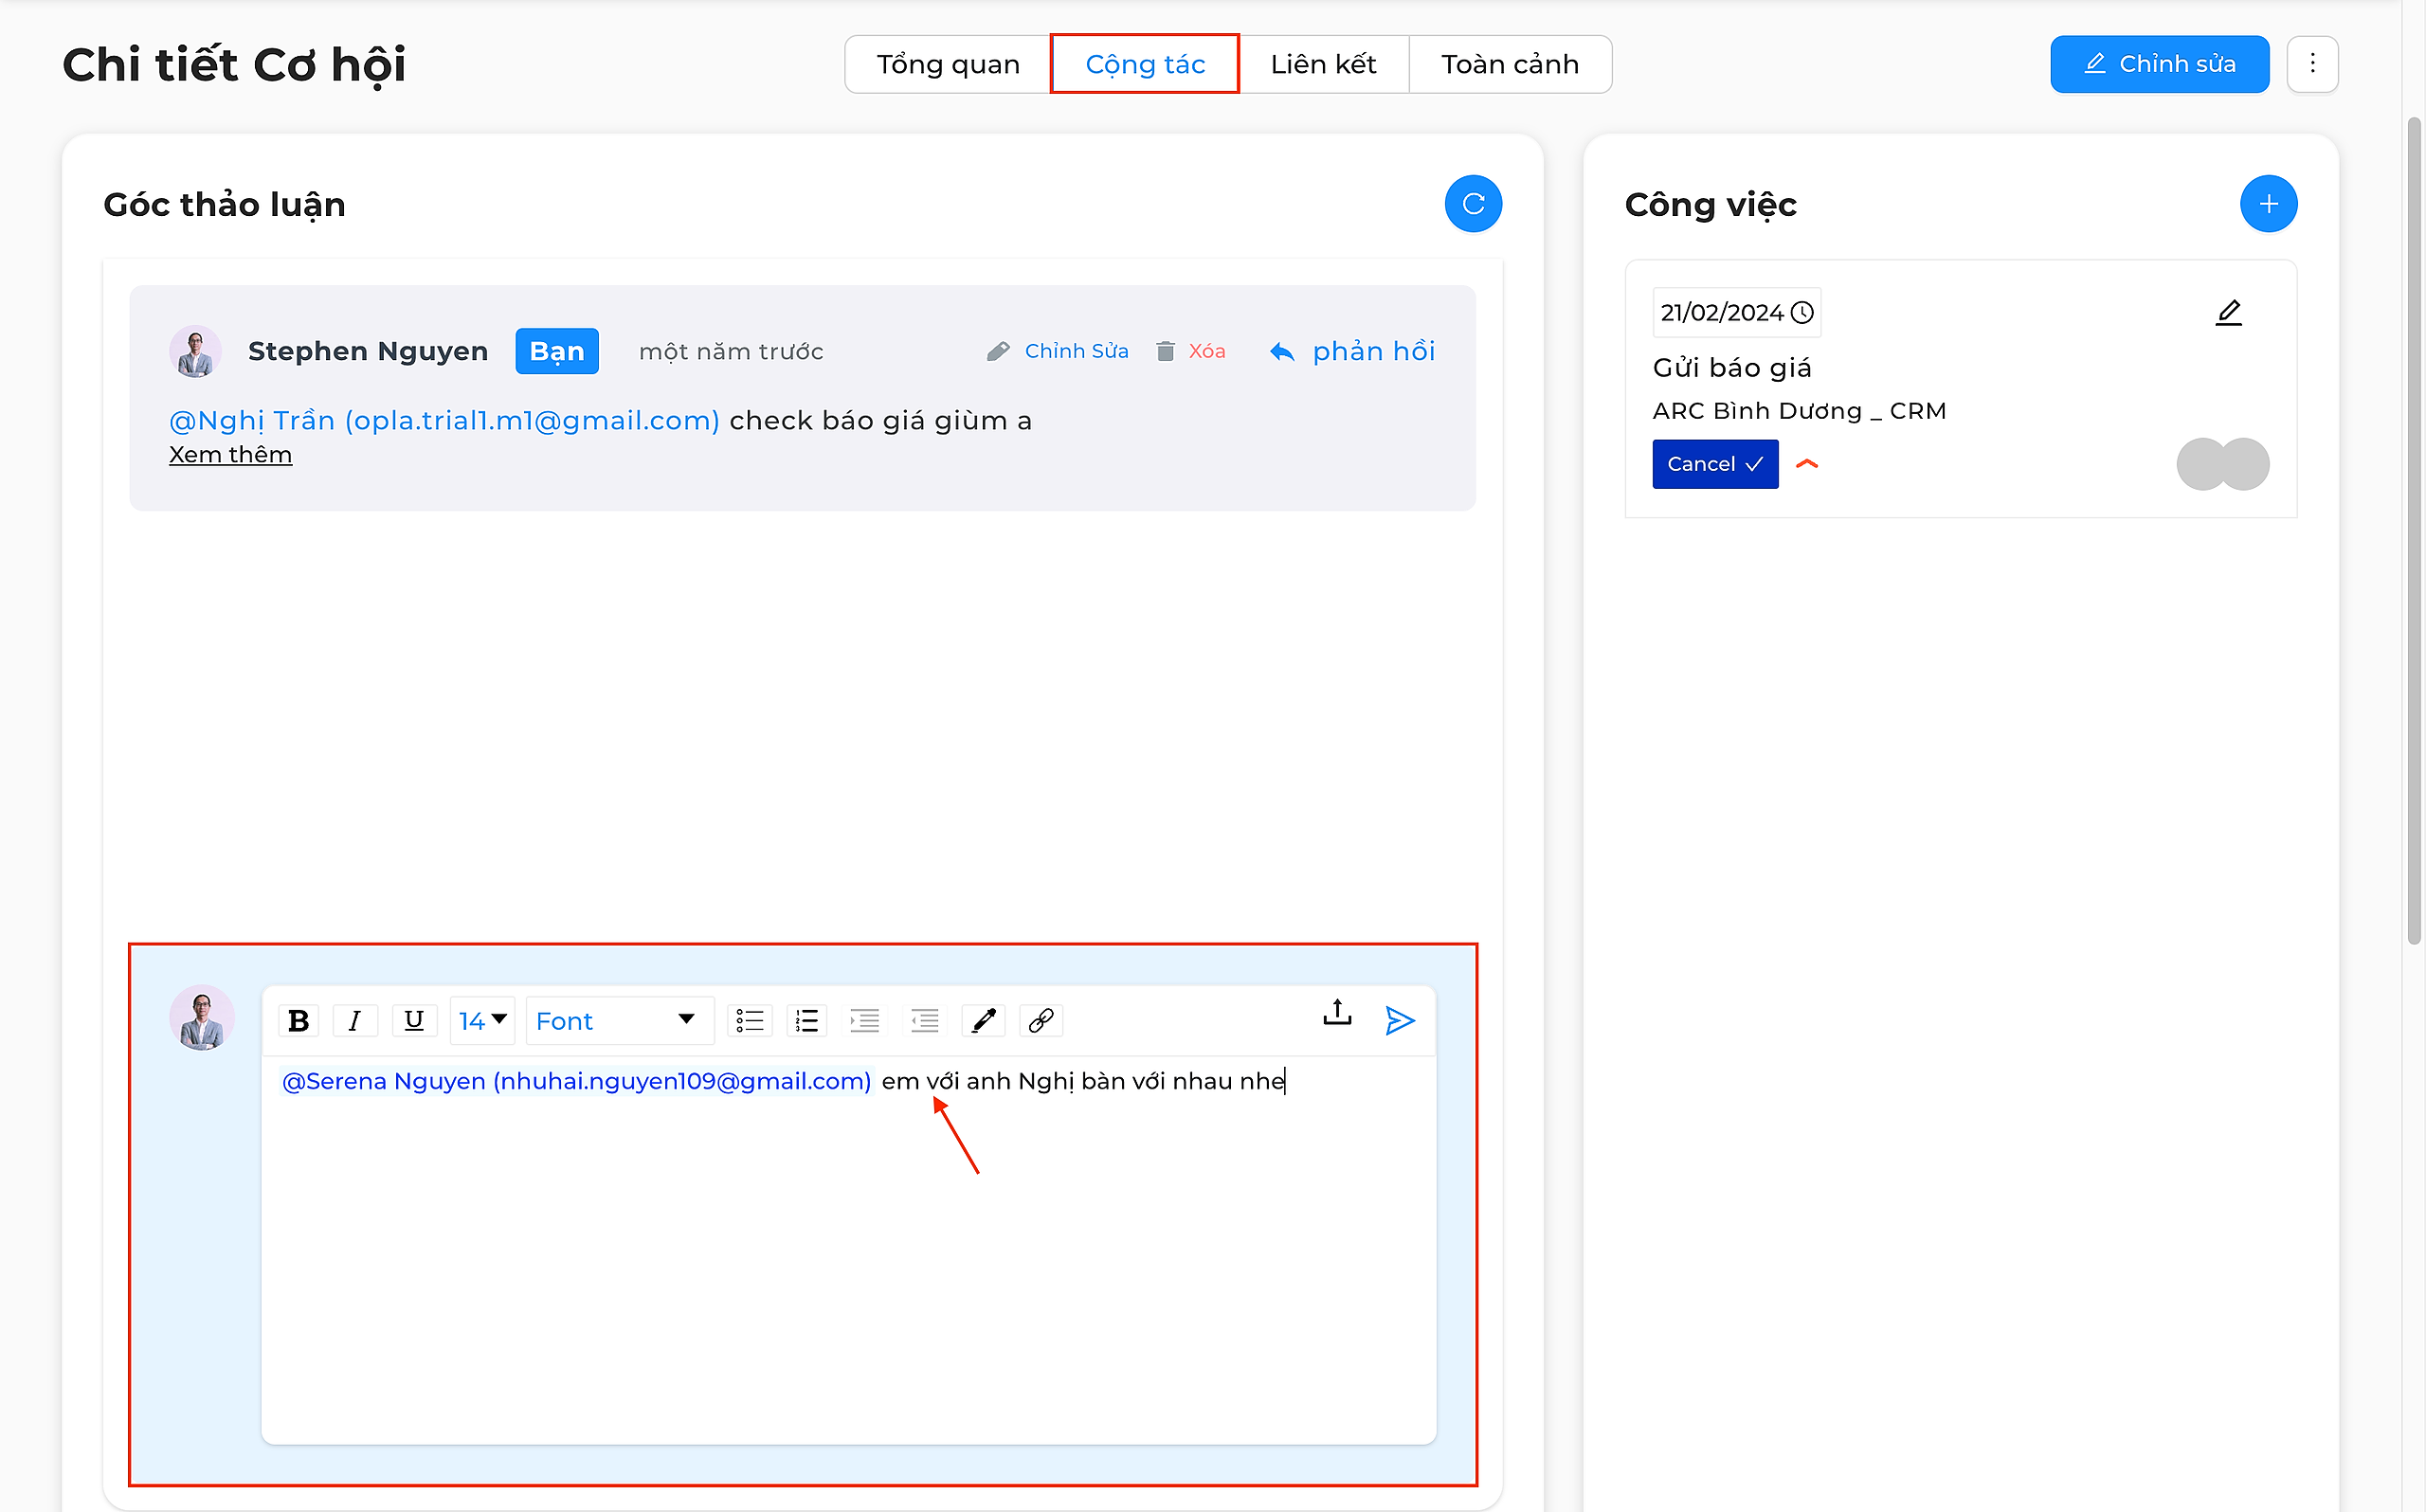Image resolution: width=2426 pixels, height=1512 pixels.
Task: Switch to the Tổng quan tab
Action: 947,64
